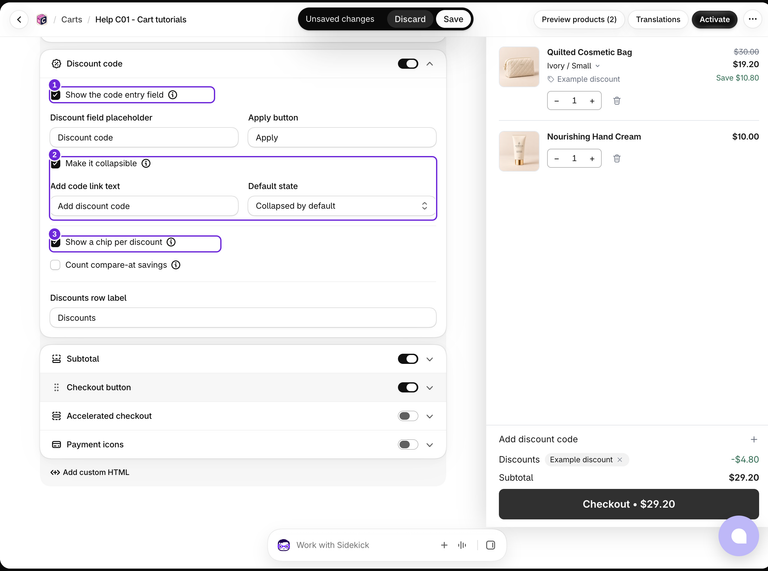The height and width of the screenshot is (571, 768).
Task: Click the Payment icons section icon
Action: tap(56, 445)
